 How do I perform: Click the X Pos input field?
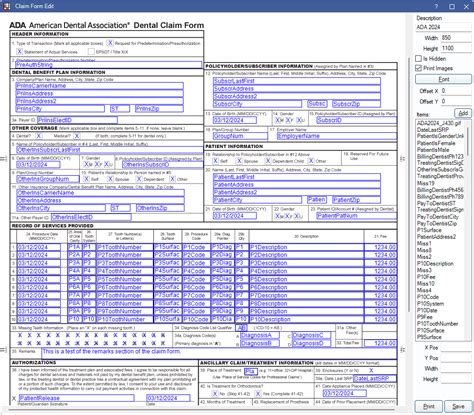[x=456, y=348]
